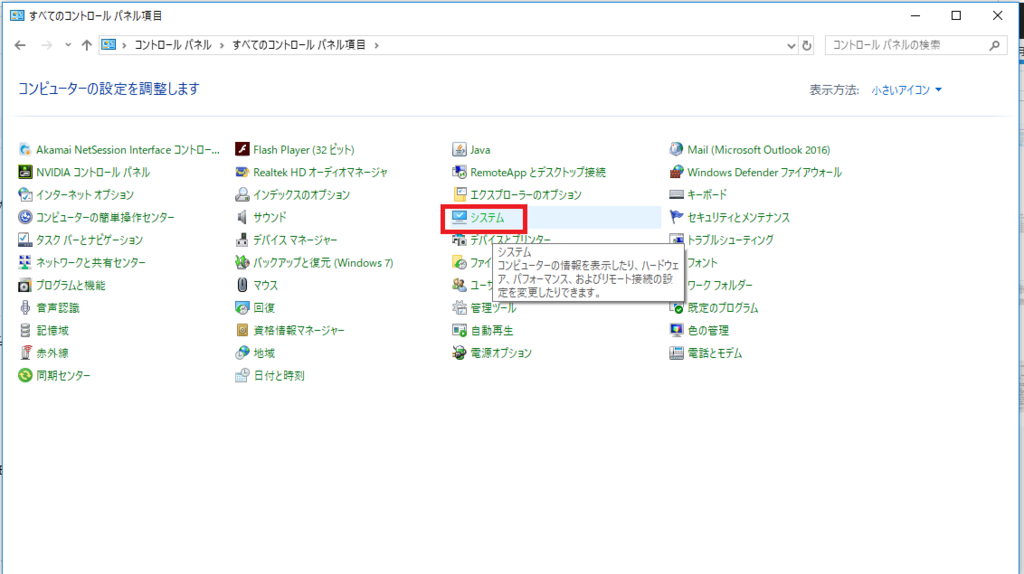Click the プログラムと機能 icon
This screenshot has height=574, width=1024.
[25, 285]
